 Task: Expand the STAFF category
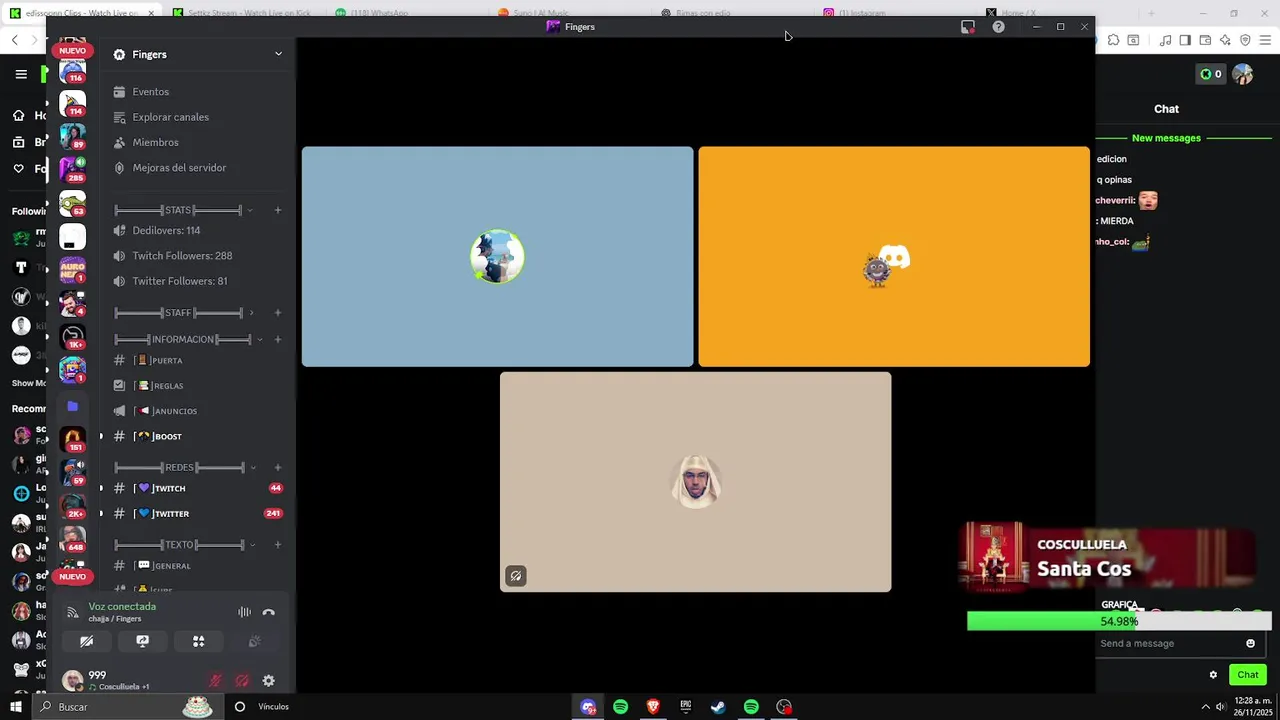pyautogui.click(x=184, y=313)
